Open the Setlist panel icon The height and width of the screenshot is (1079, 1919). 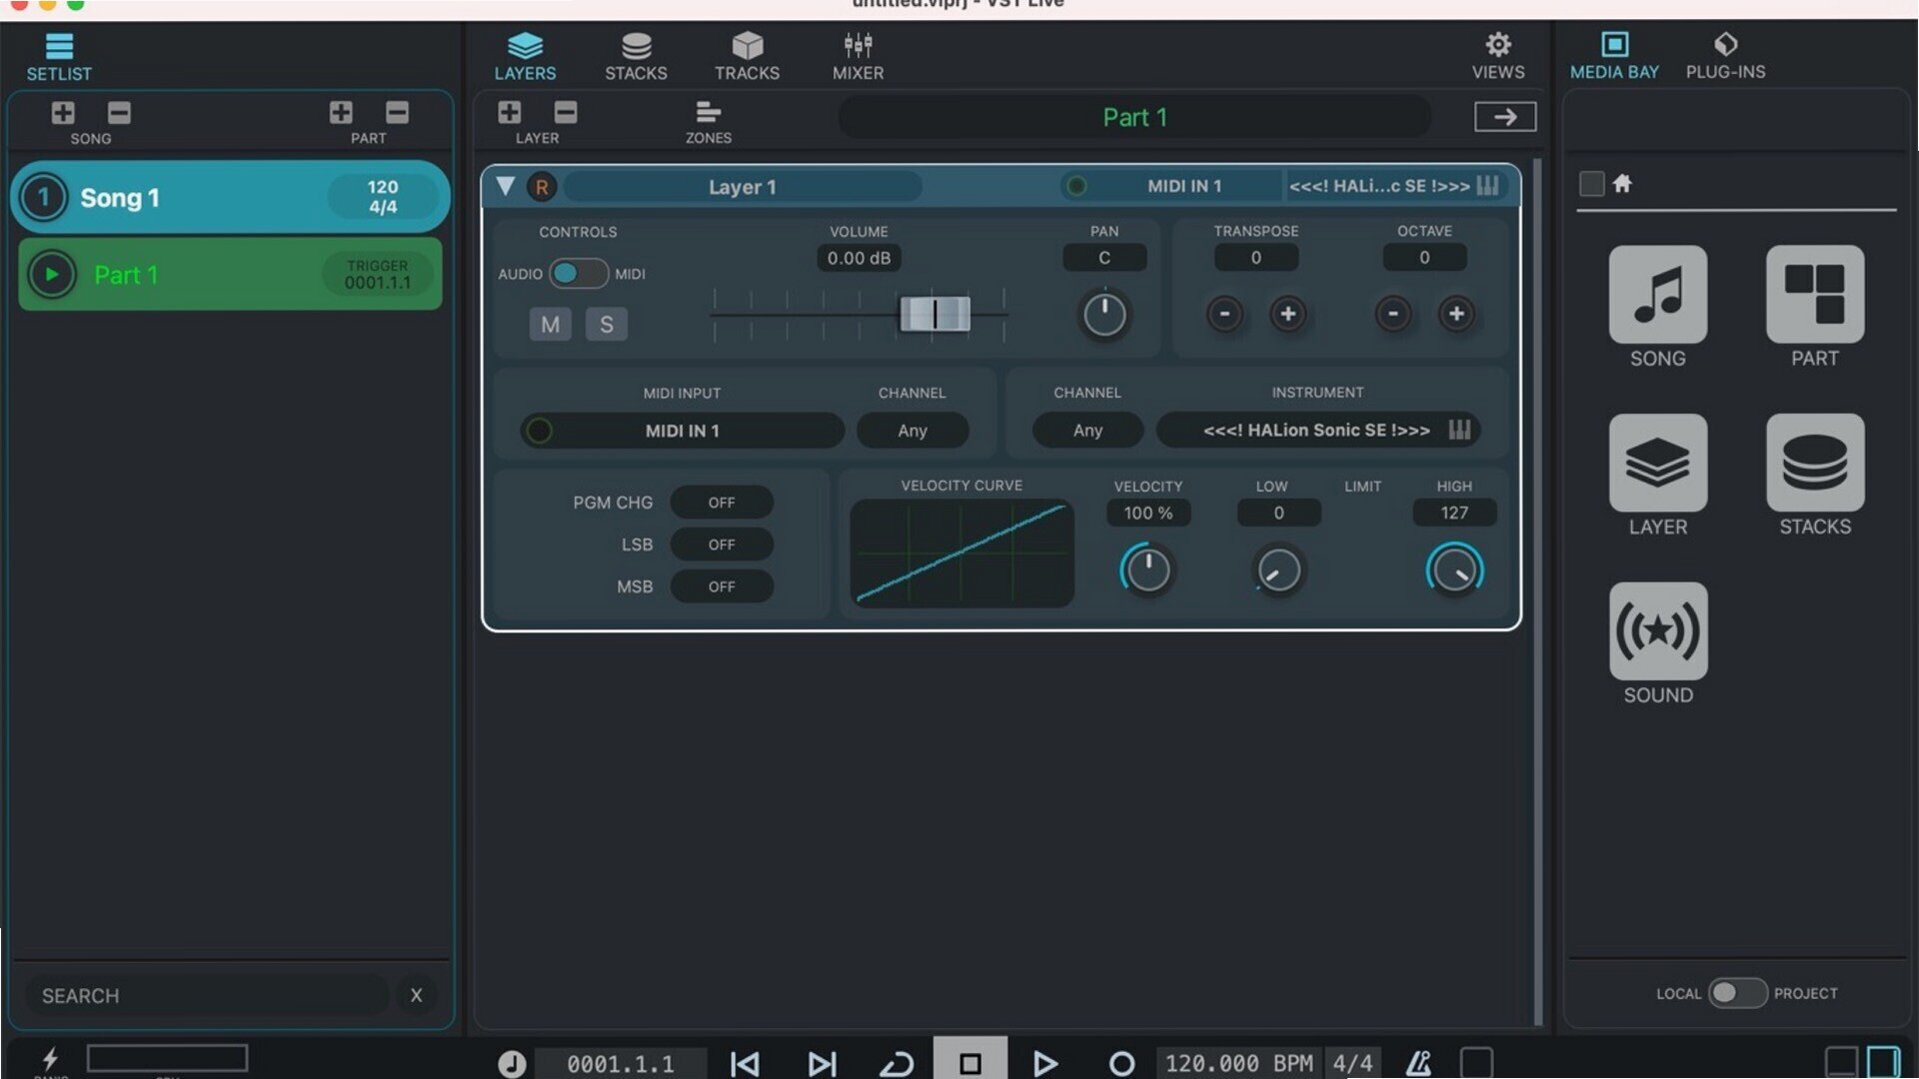(59, 56)
